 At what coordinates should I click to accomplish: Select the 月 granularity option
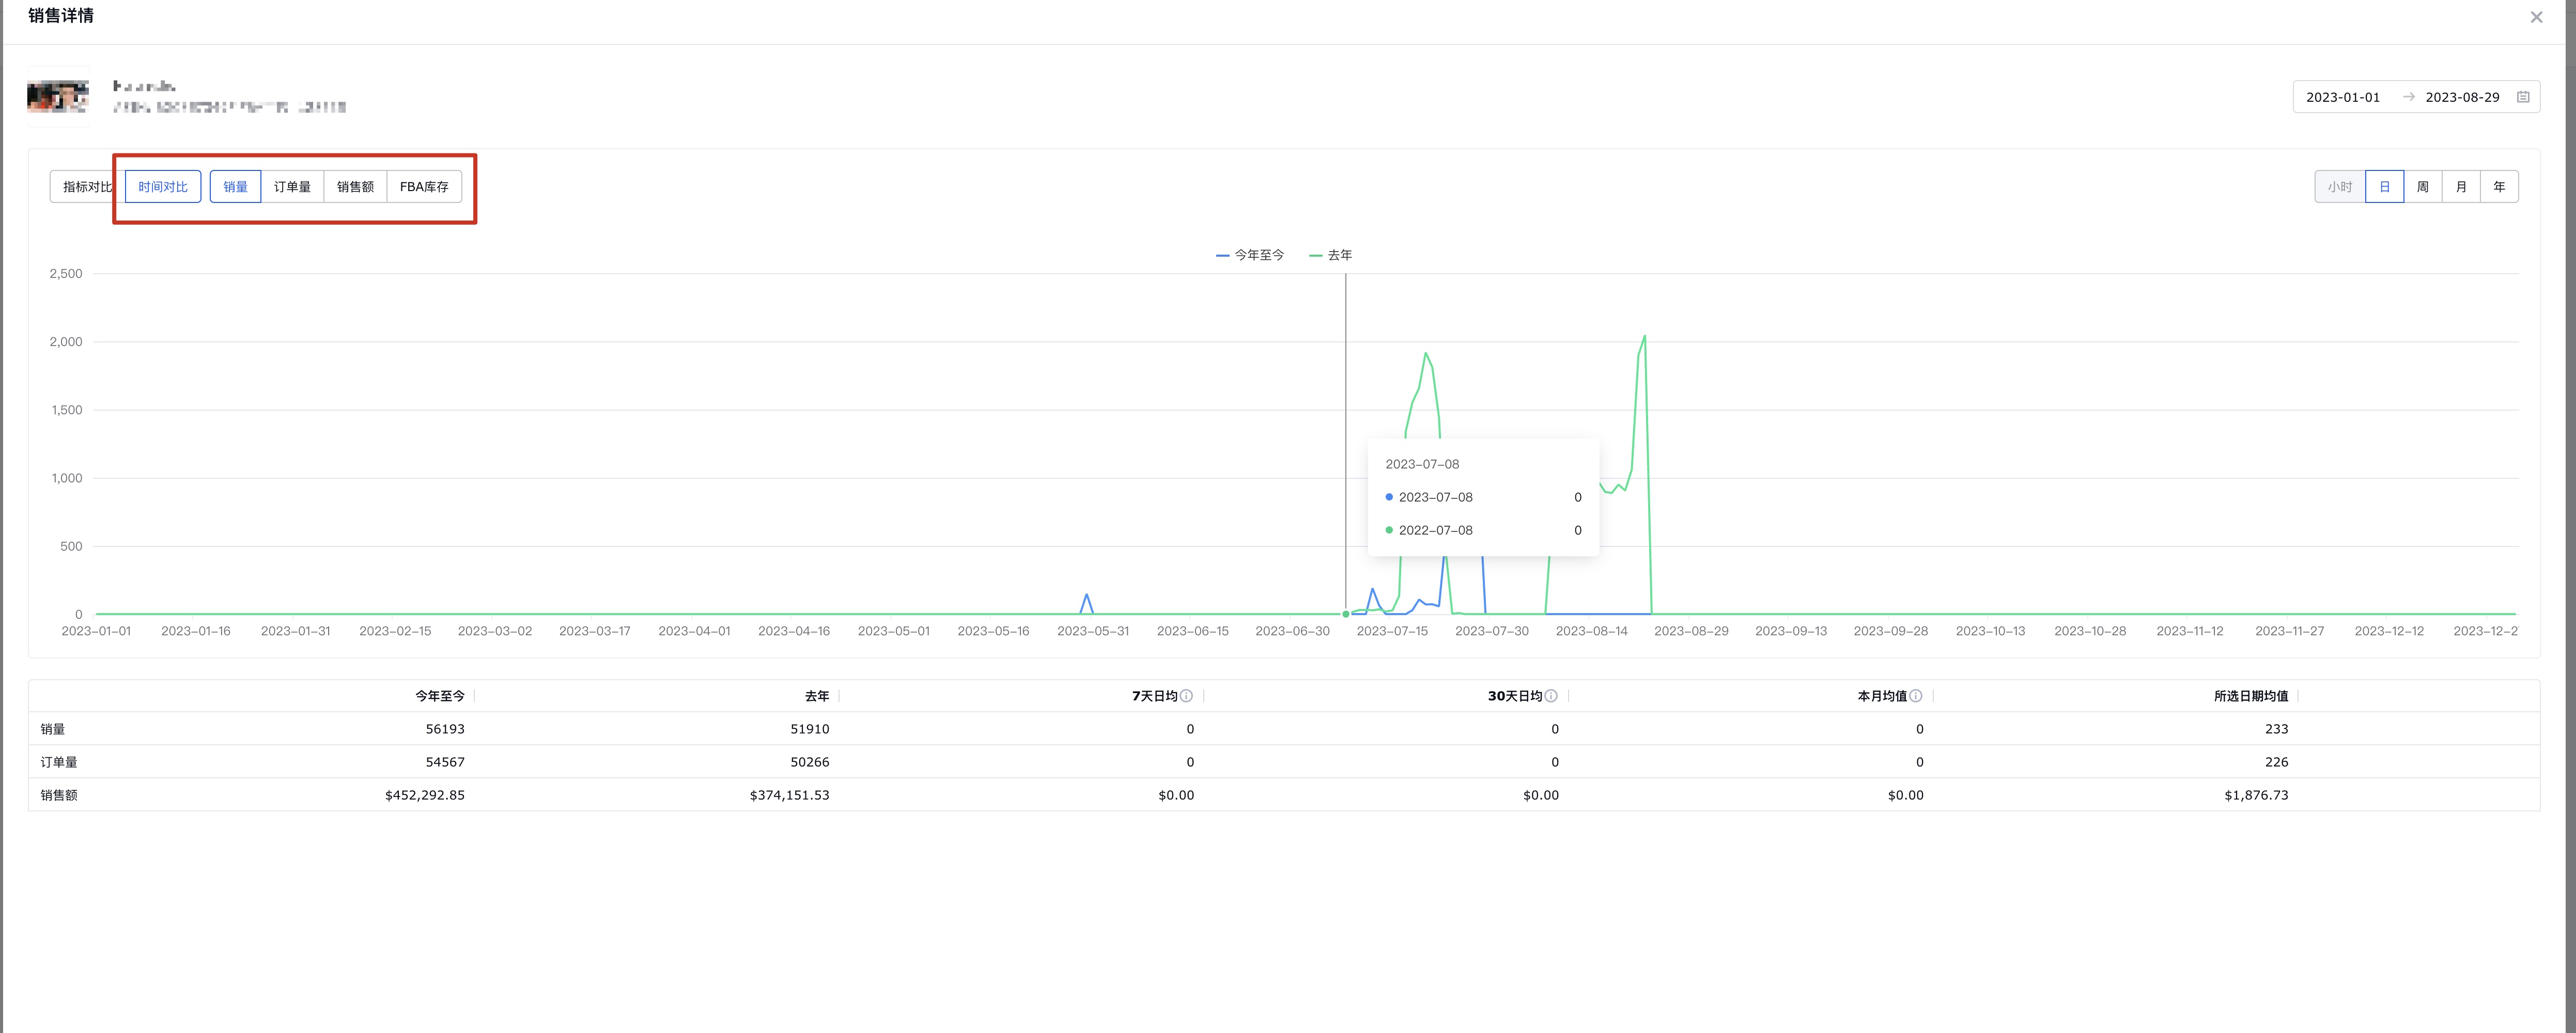click(2461, 187)
